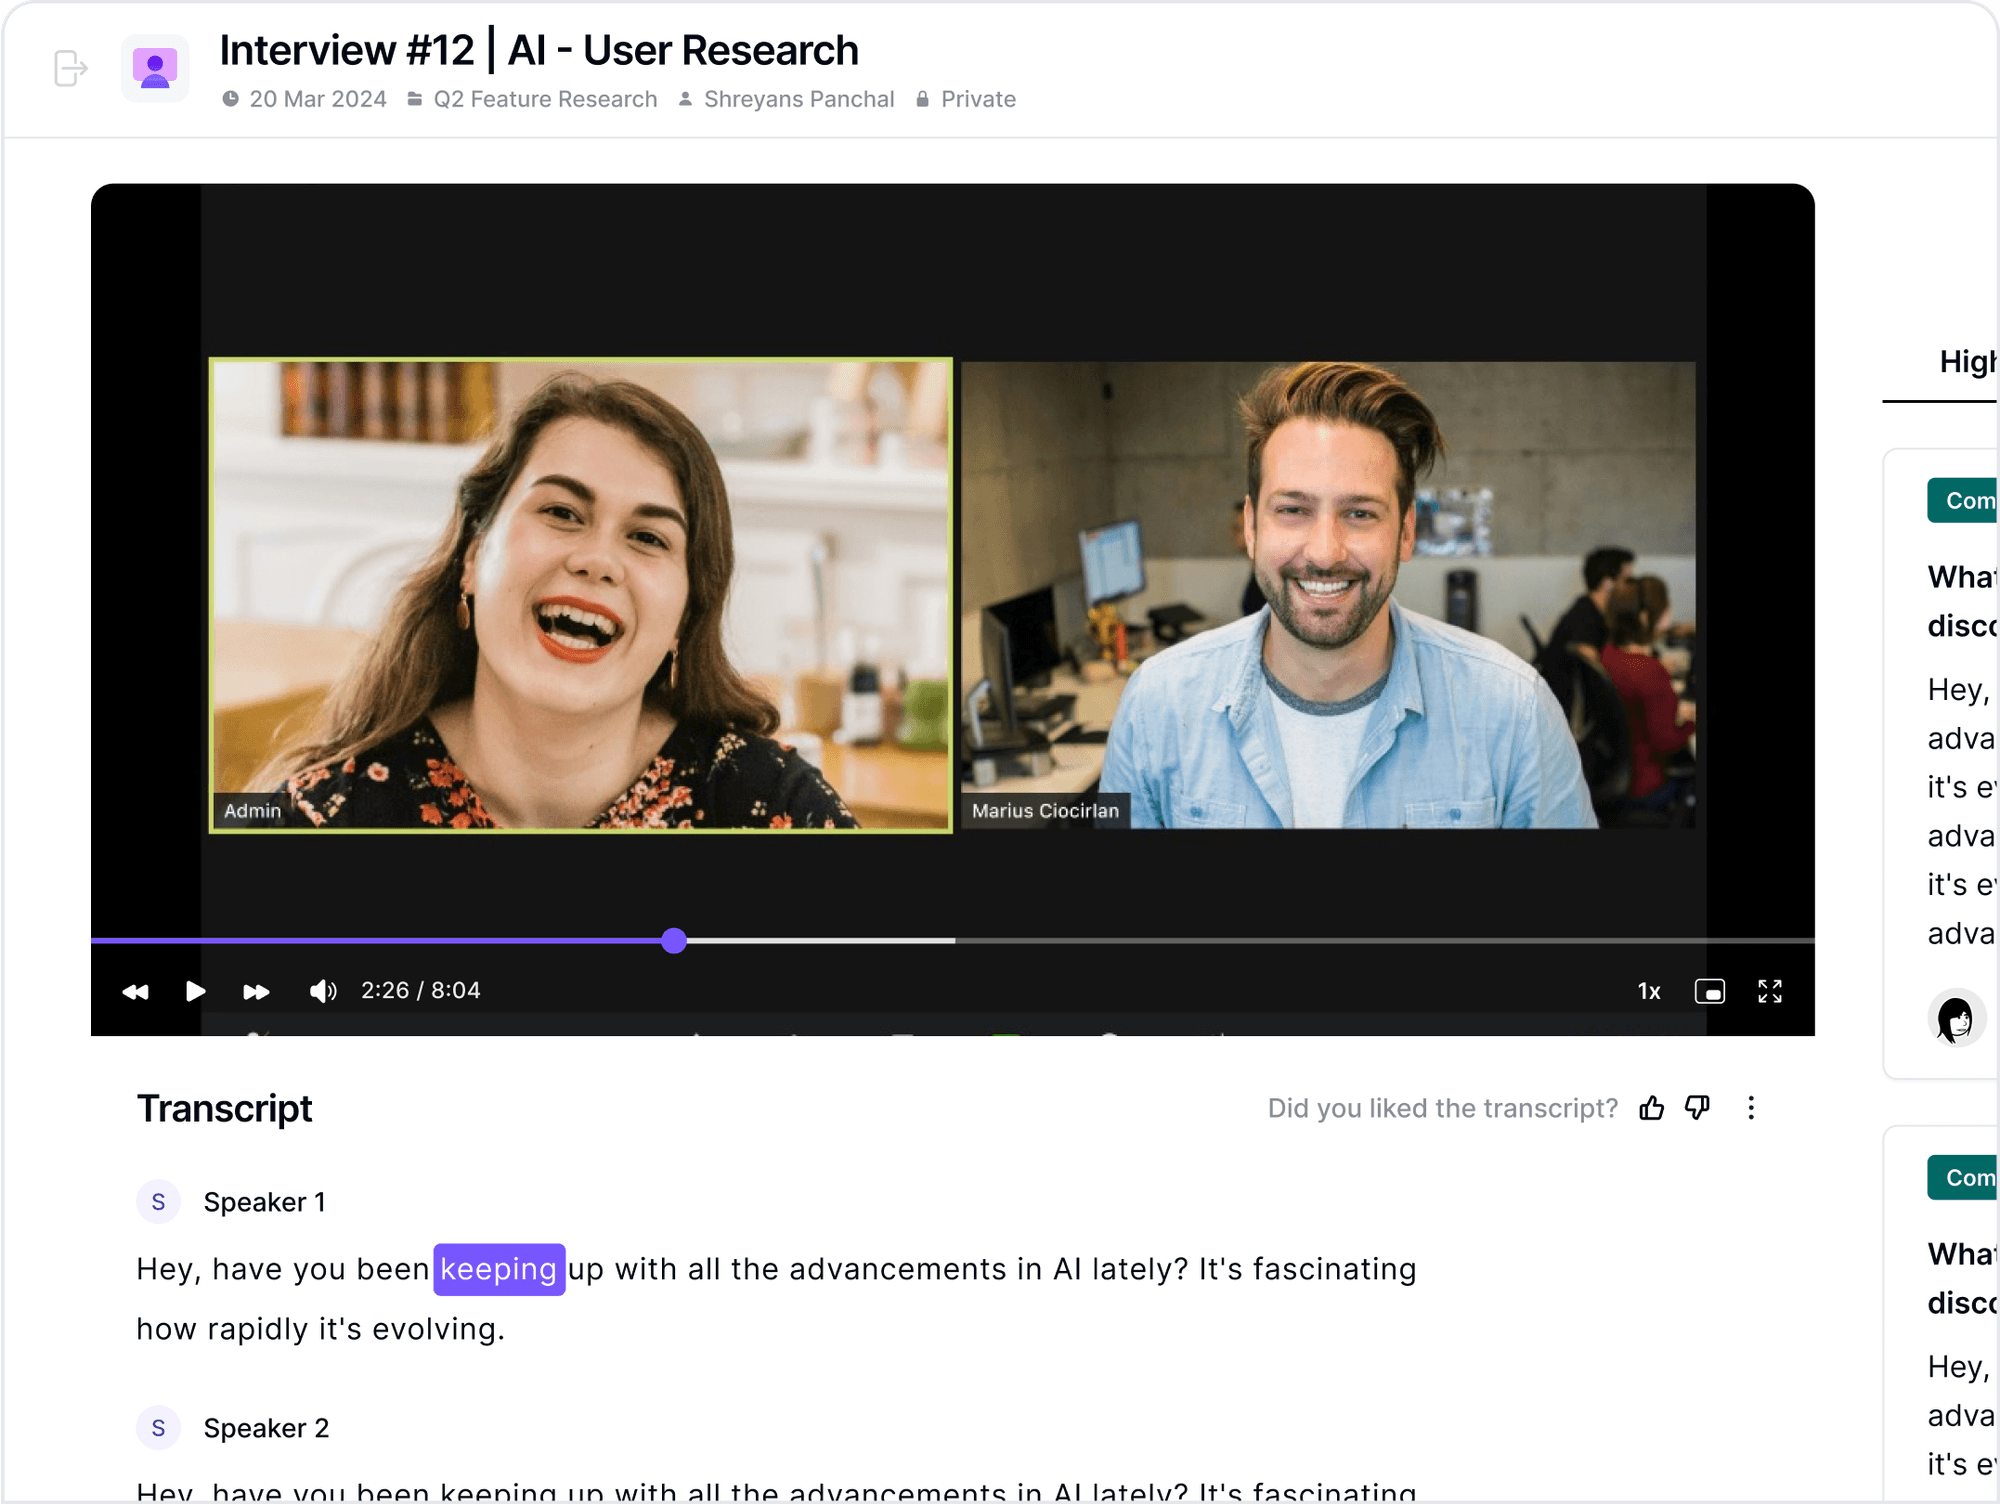2000x1504 pixels.
Task: Click the Shreyans Panchal owner label
Action: [x=798, y=99]
